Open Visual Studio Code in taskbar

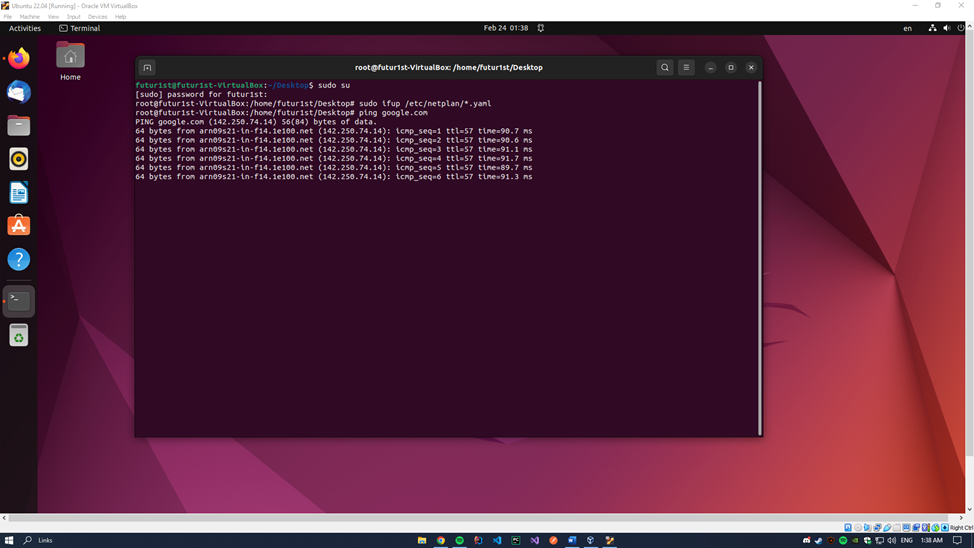pyautogui.click(x=497, y=541)
